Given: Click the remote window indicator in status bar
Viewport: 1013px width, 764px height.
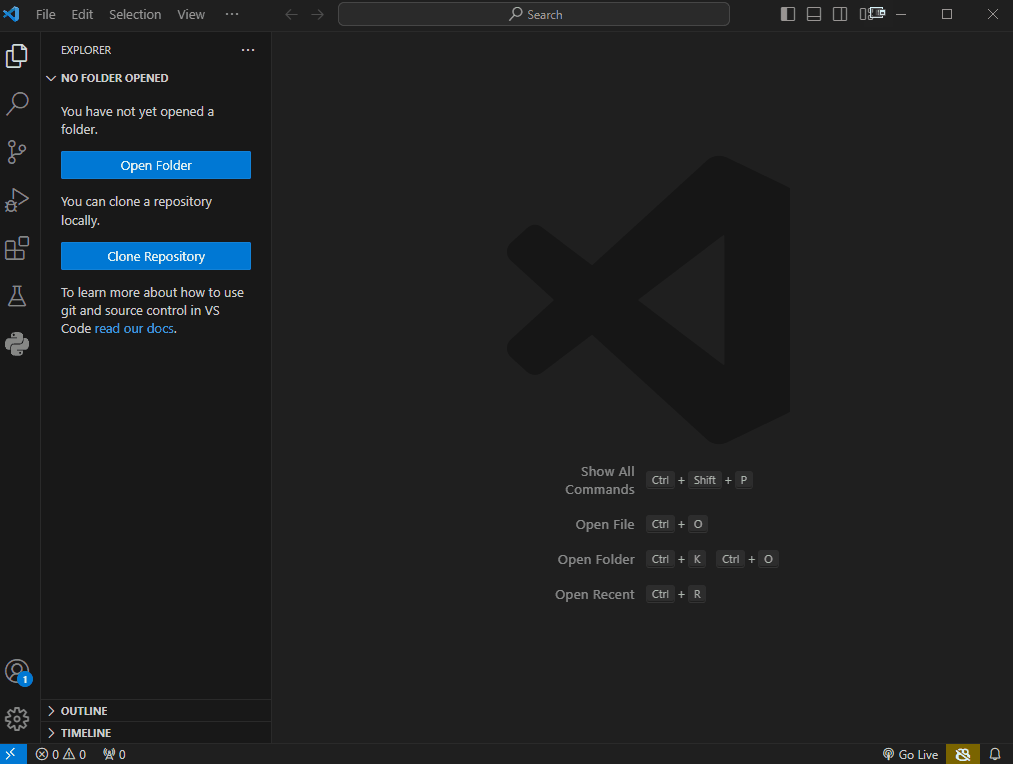Looking at the screenshot, I should tap(12, 754).
